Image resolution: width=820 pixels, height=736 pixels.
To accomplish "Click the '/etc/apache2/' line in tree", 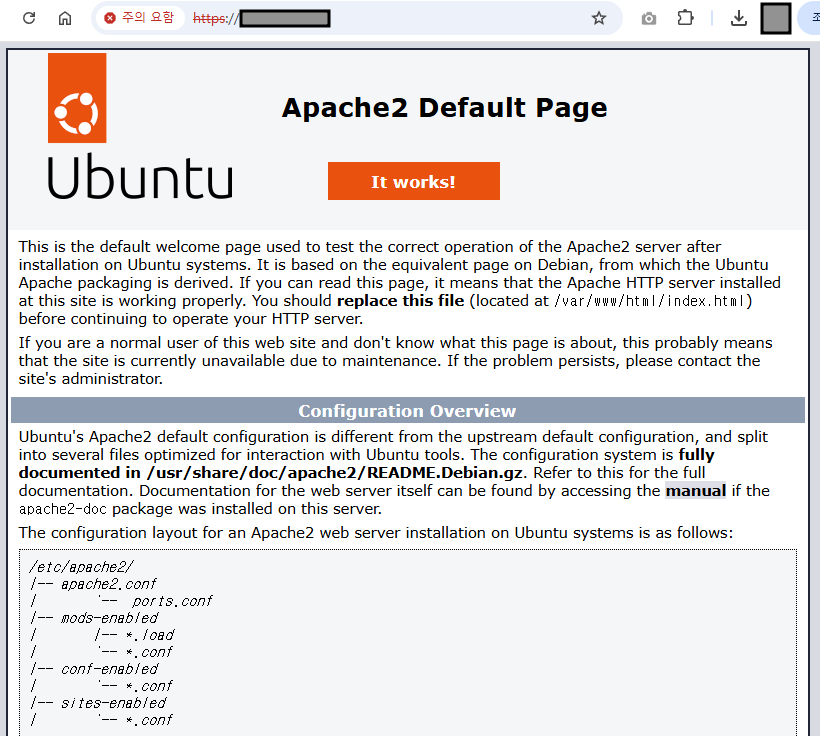I will [x=81, y=567].
